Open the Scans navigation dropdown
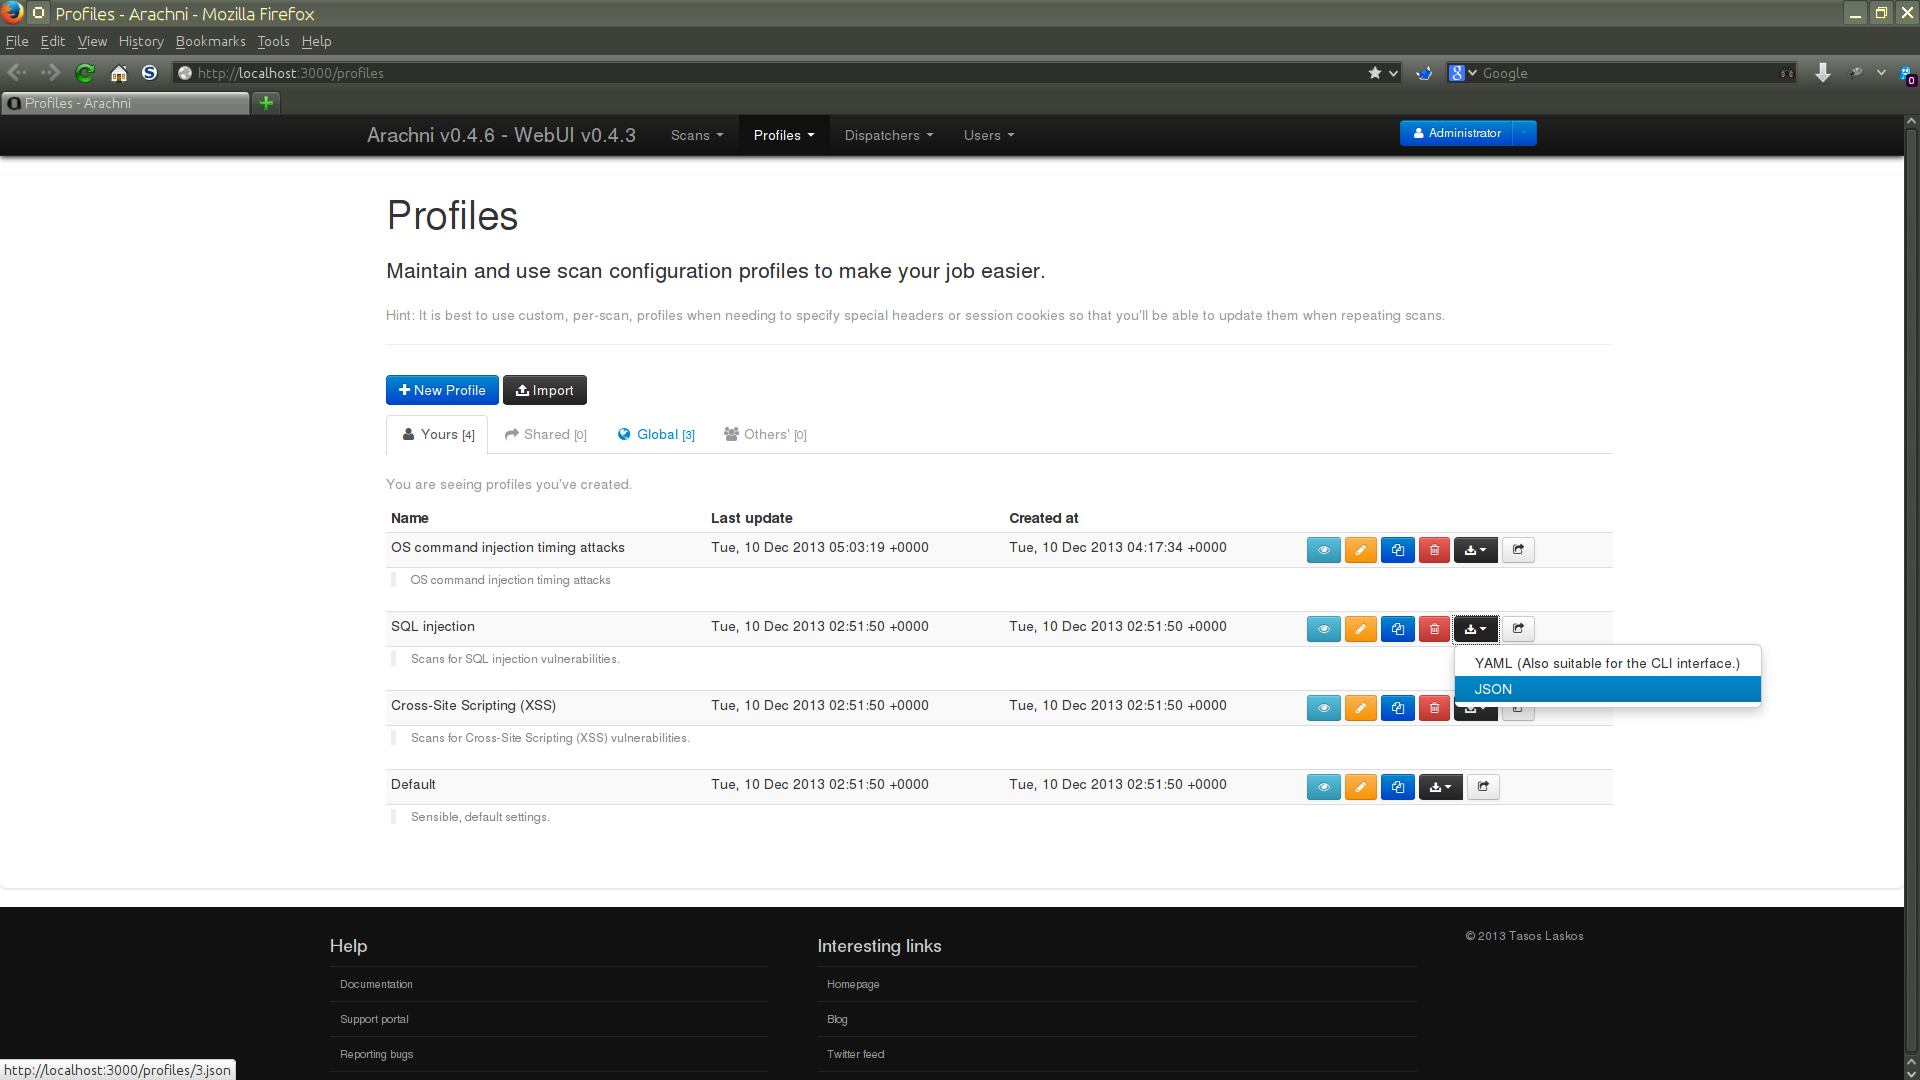The width and height of the screenshot is (1920, 1080). tap(697, 135)
